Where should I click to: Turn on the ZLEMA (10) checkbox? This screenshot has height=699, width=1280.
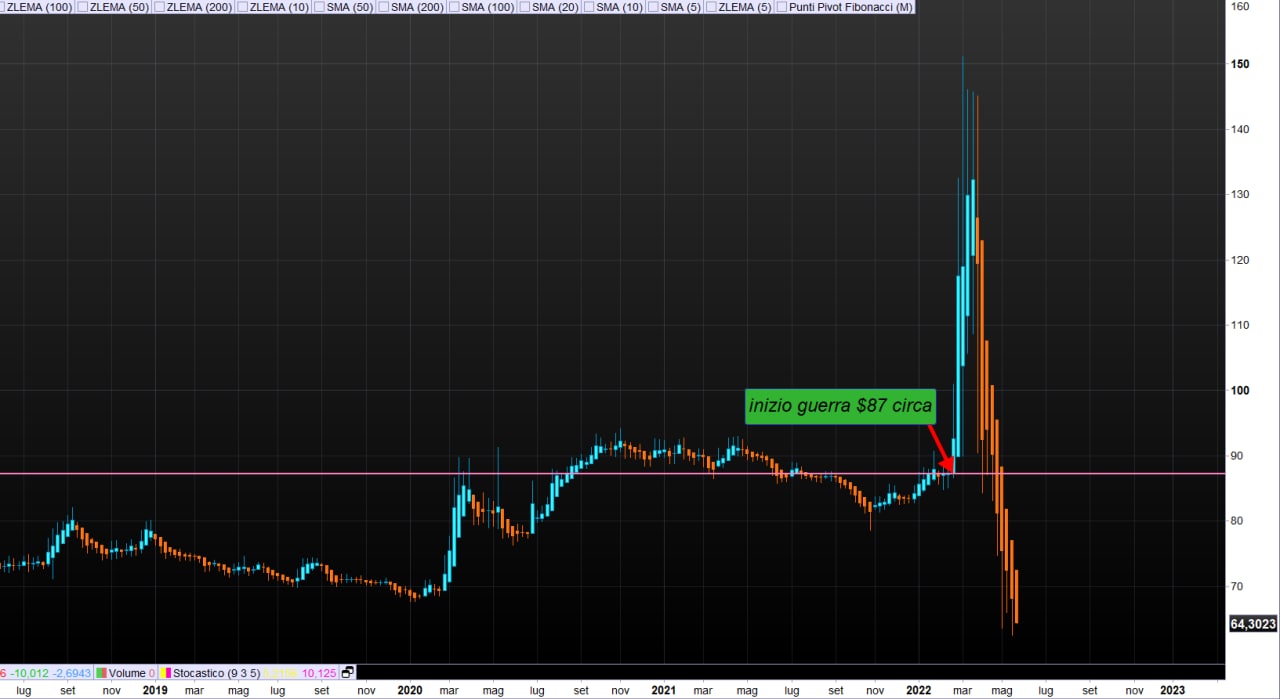[243, 7]
